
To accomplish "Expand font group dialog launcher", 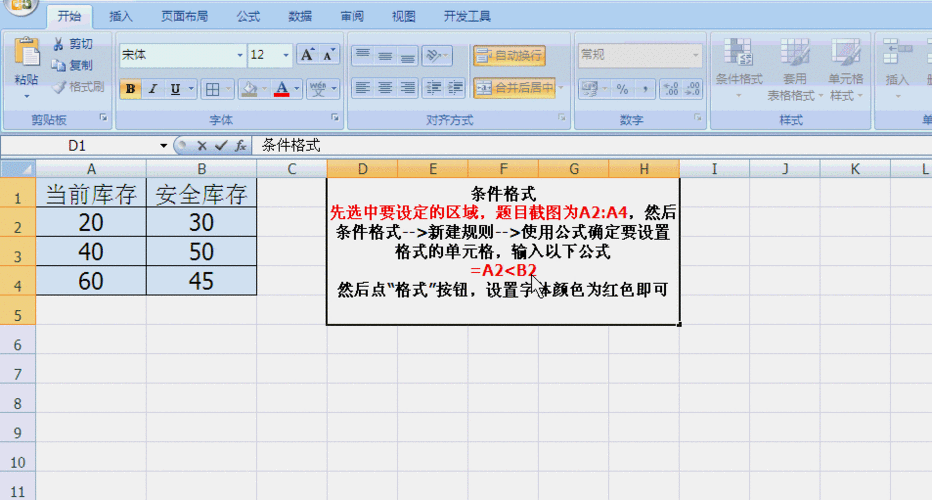I will click(335, 118).
